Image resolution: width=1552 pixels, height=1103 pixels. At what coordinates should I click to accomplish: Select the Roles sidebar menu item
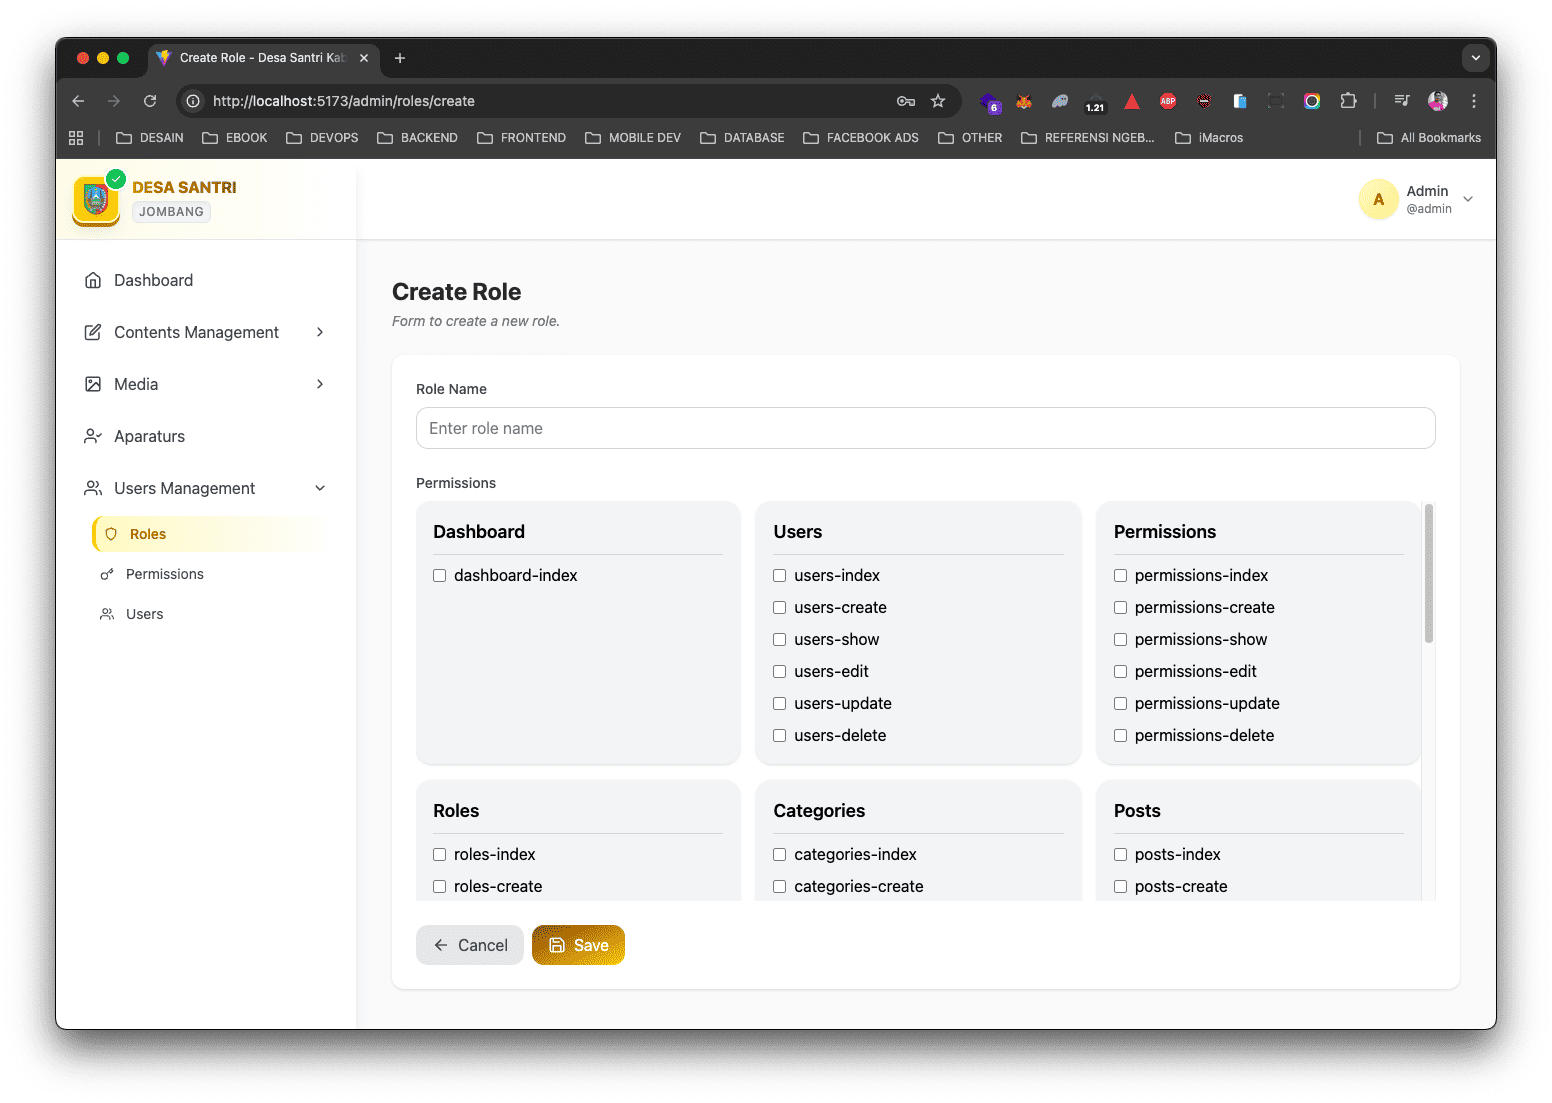coord(148,534)
